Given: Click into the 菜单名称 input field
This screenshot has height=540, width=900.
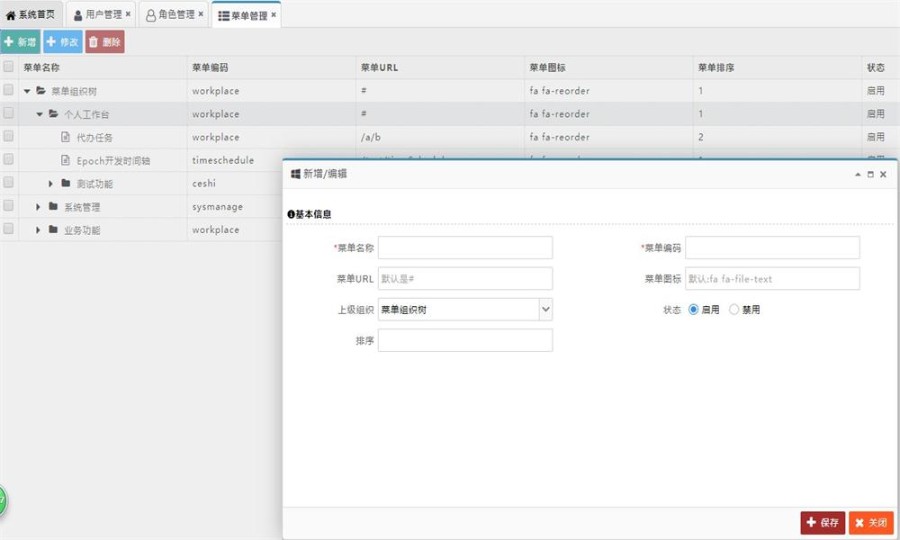Looking at the screenshot, I should pos(465,248).
